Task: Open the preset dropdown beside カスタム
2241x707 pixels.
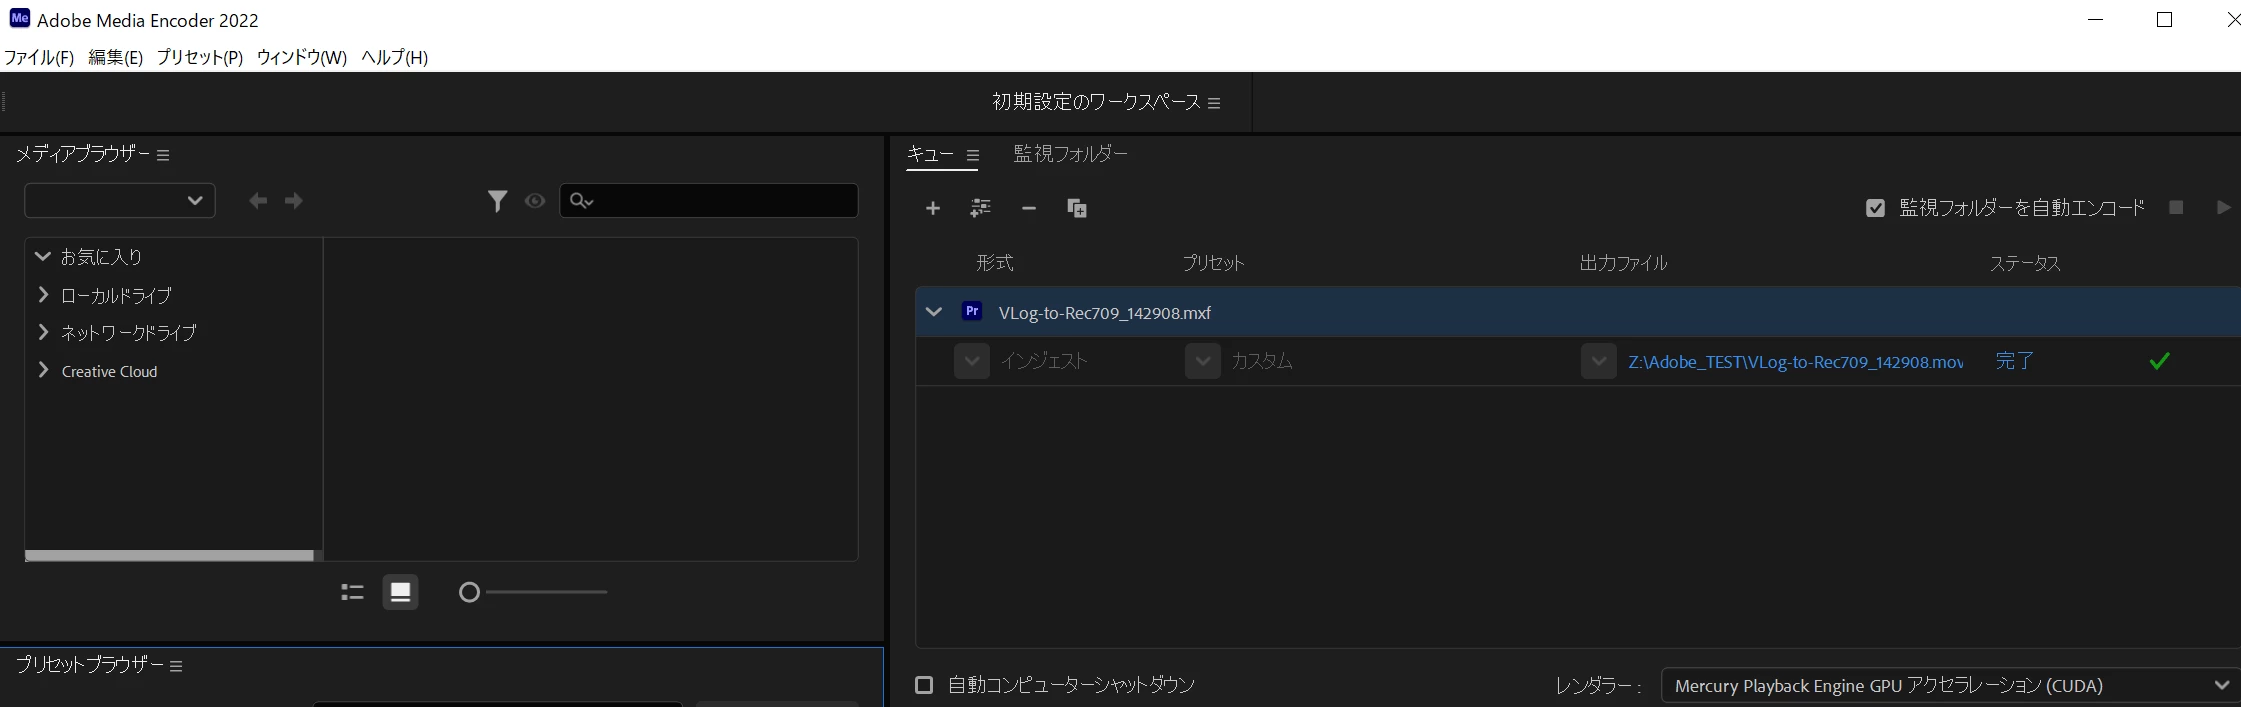Action: pyautogui.click(x=1202, y=361)
